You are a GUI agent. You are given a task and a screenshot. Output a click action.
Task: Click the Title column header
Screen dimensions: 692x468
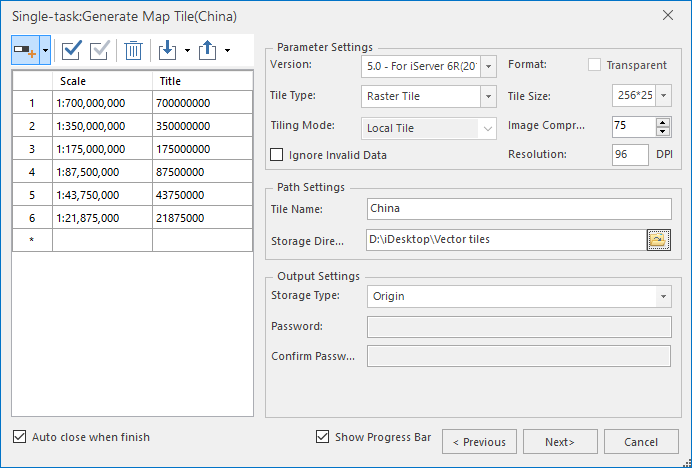[203, 81]
